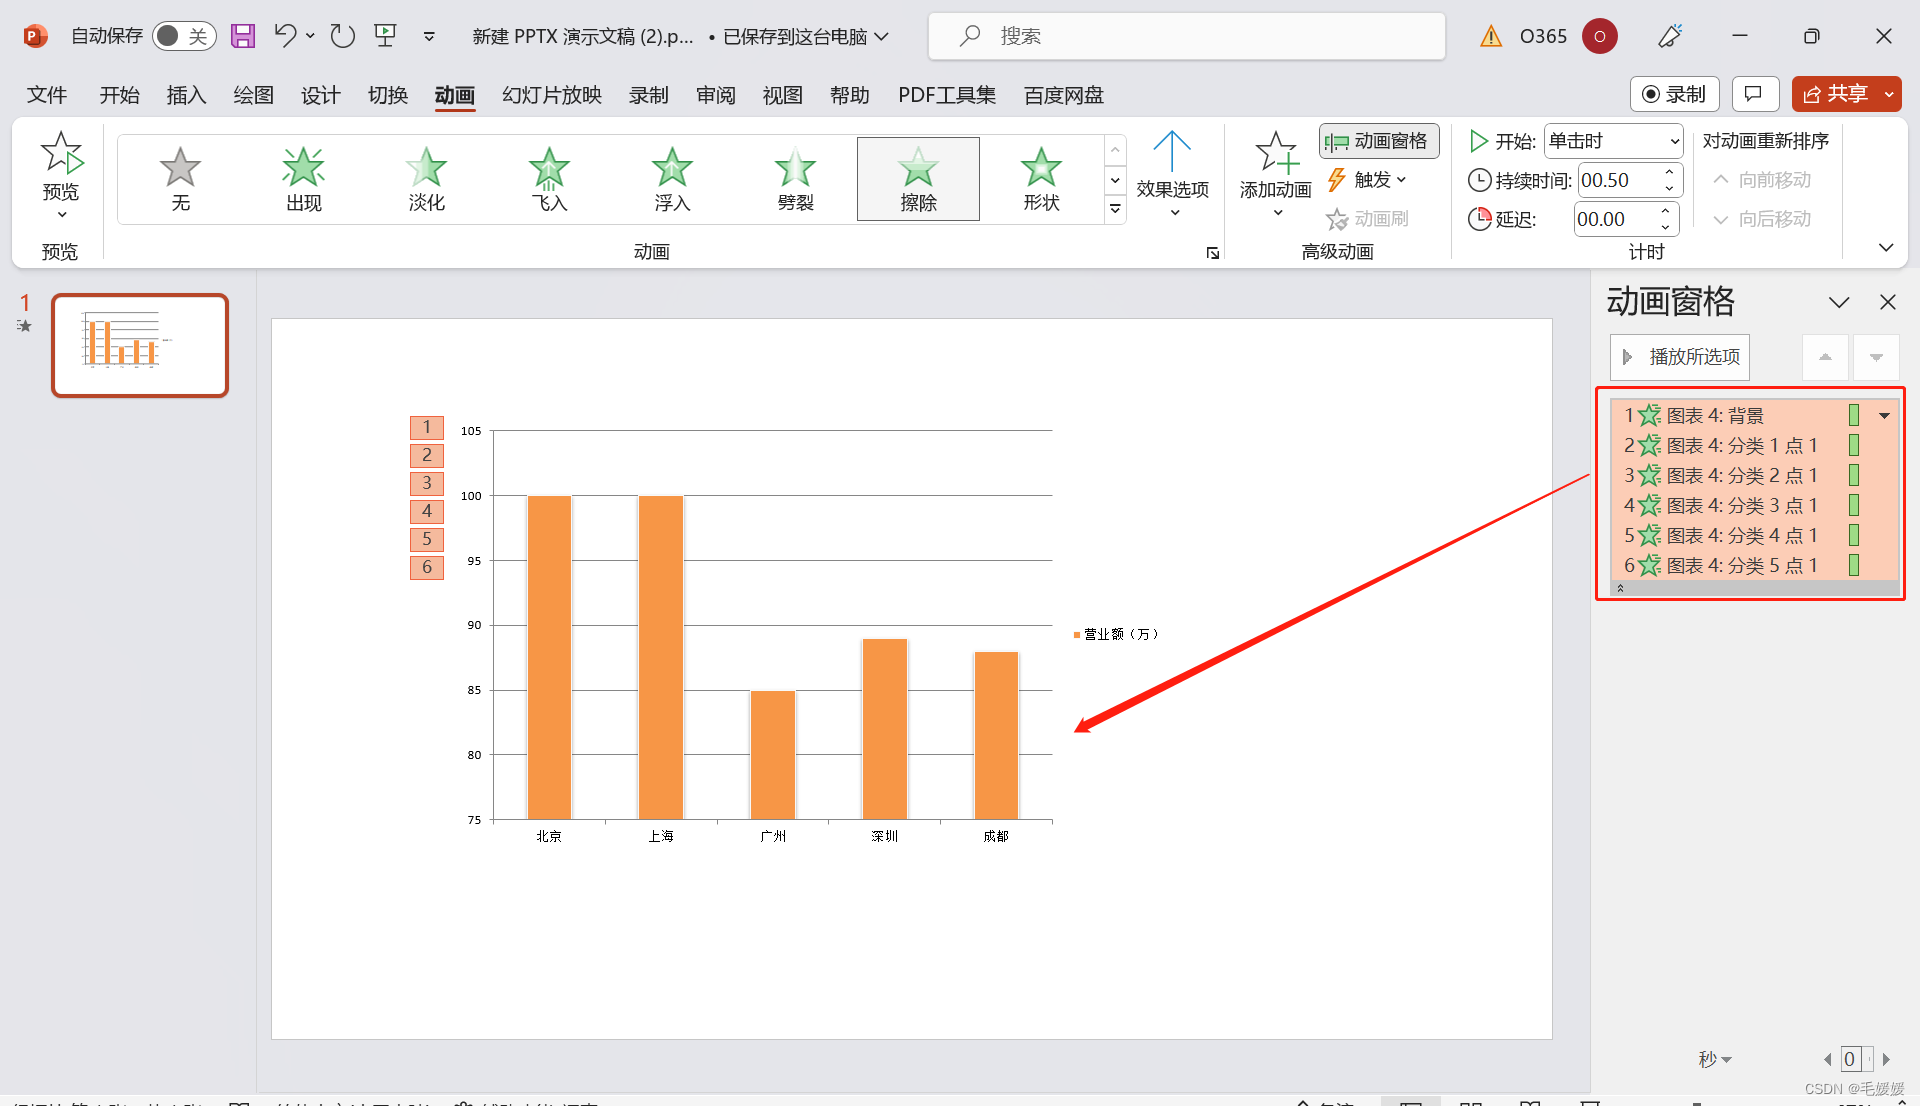Image resolution: width=1920 pixels, height=1106 pixels.
Task: Click the Record (录制) button at top right
Action: [x=1675, y=94]
